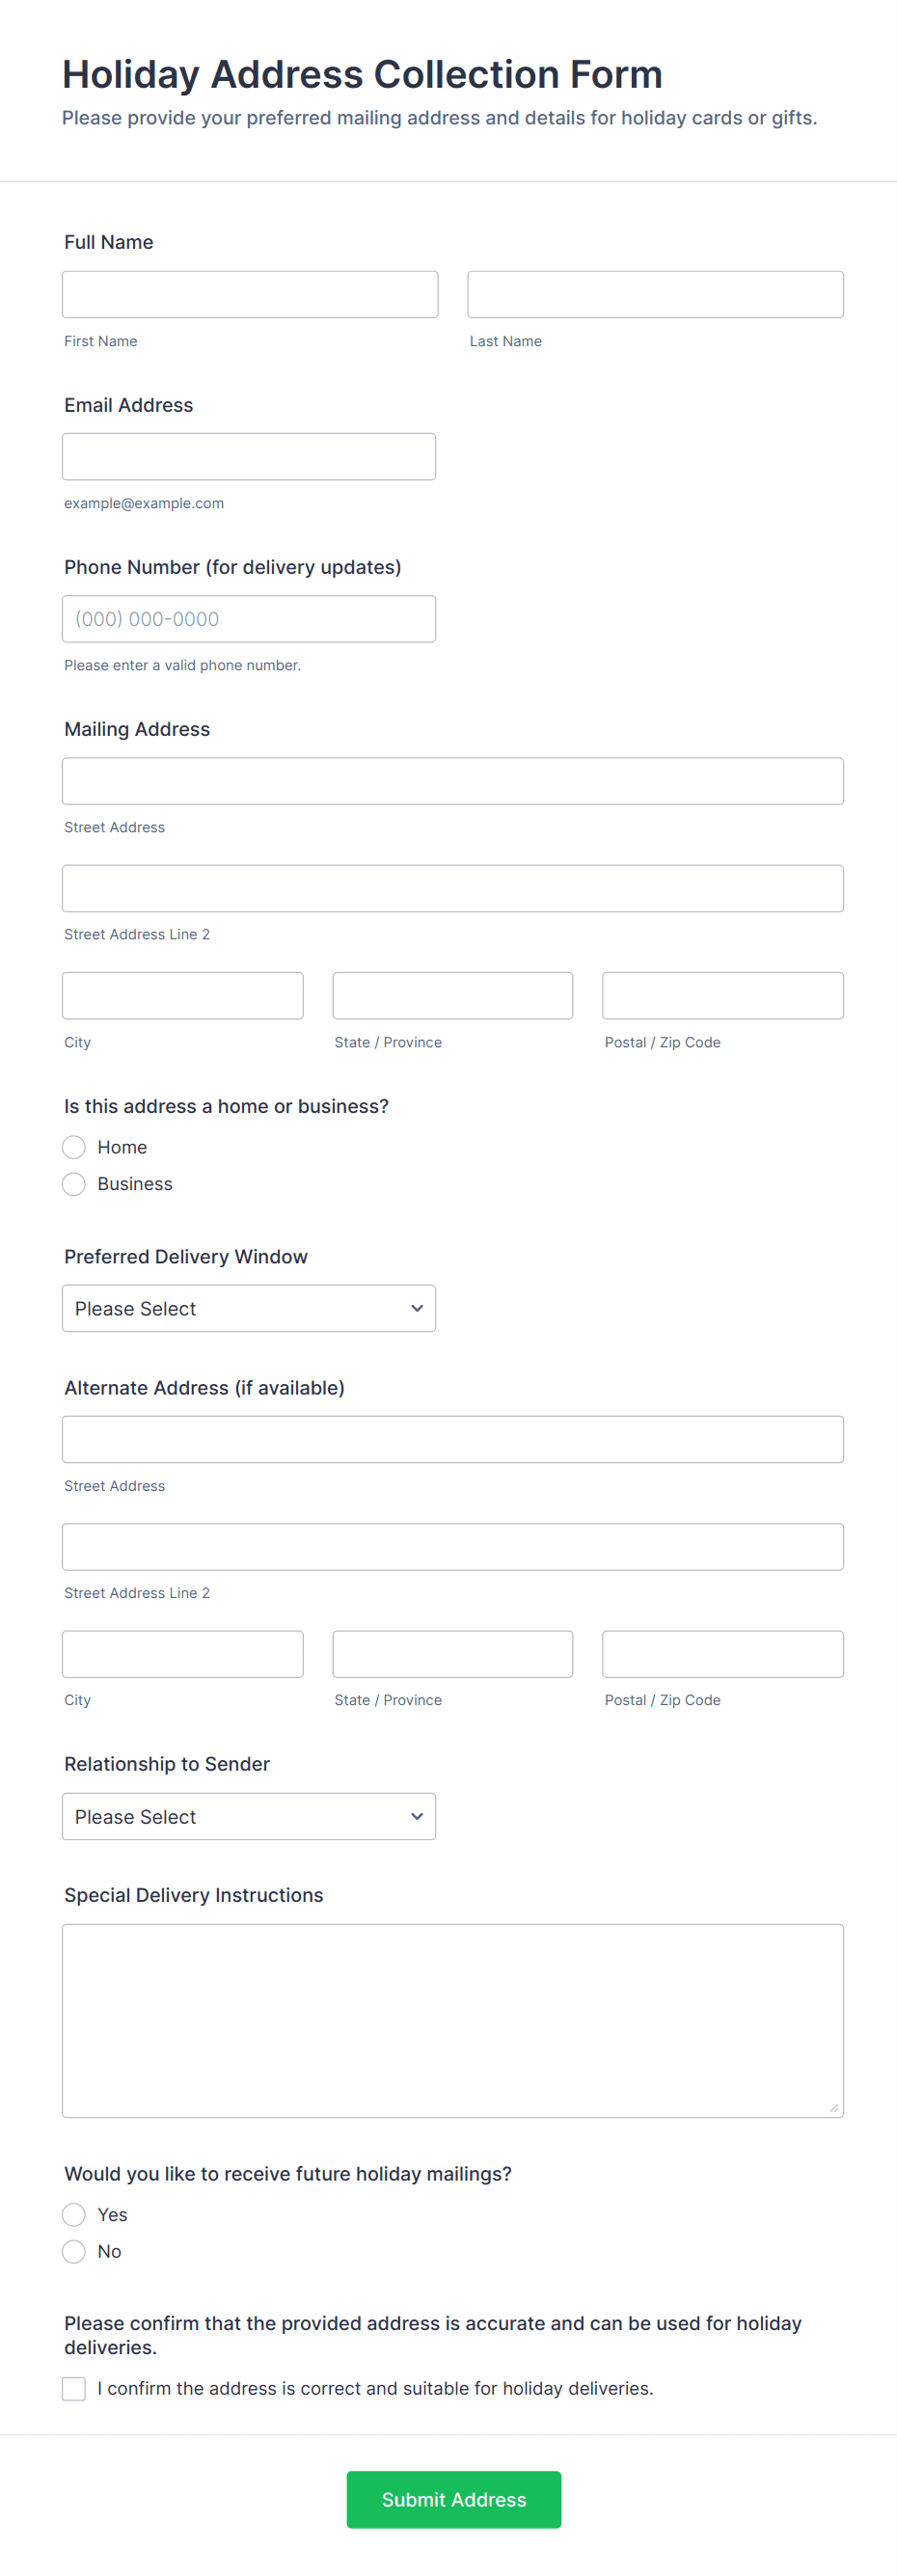Click the text area resize handle
This screenshot has width=897, height=2576.
[x=834, y=2108]
